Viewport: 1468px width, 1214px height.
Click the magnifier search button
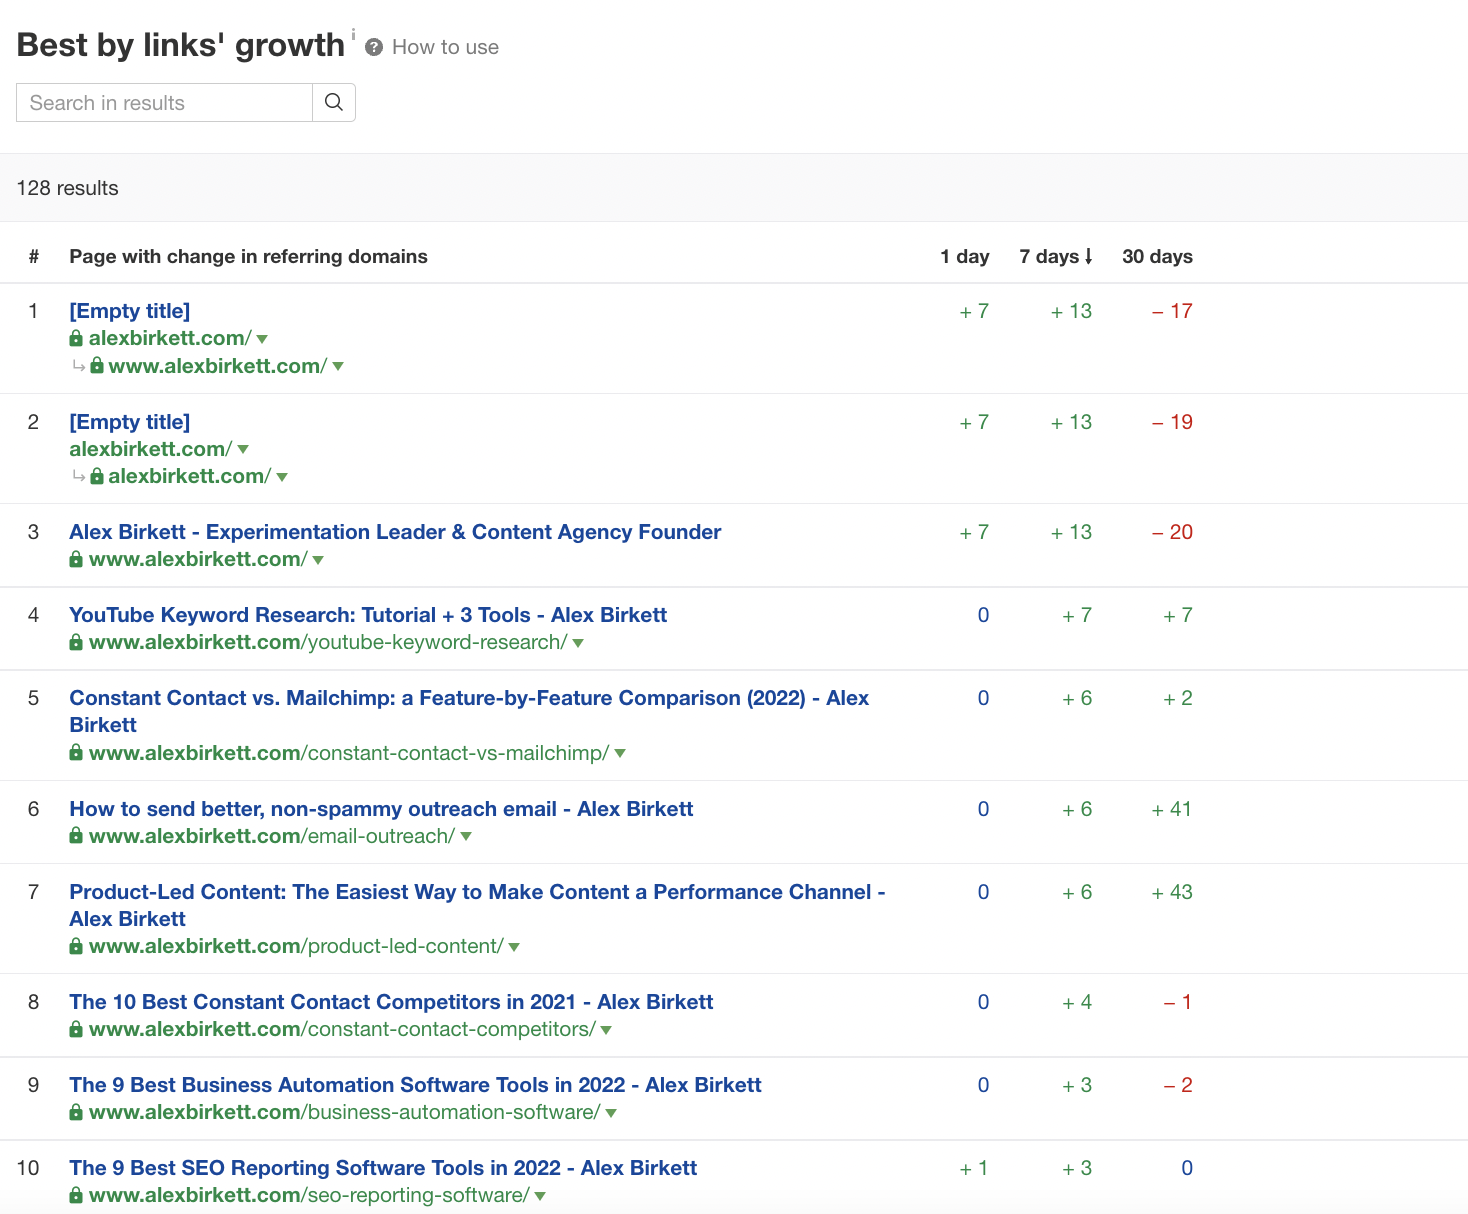(x=334, y=102)
